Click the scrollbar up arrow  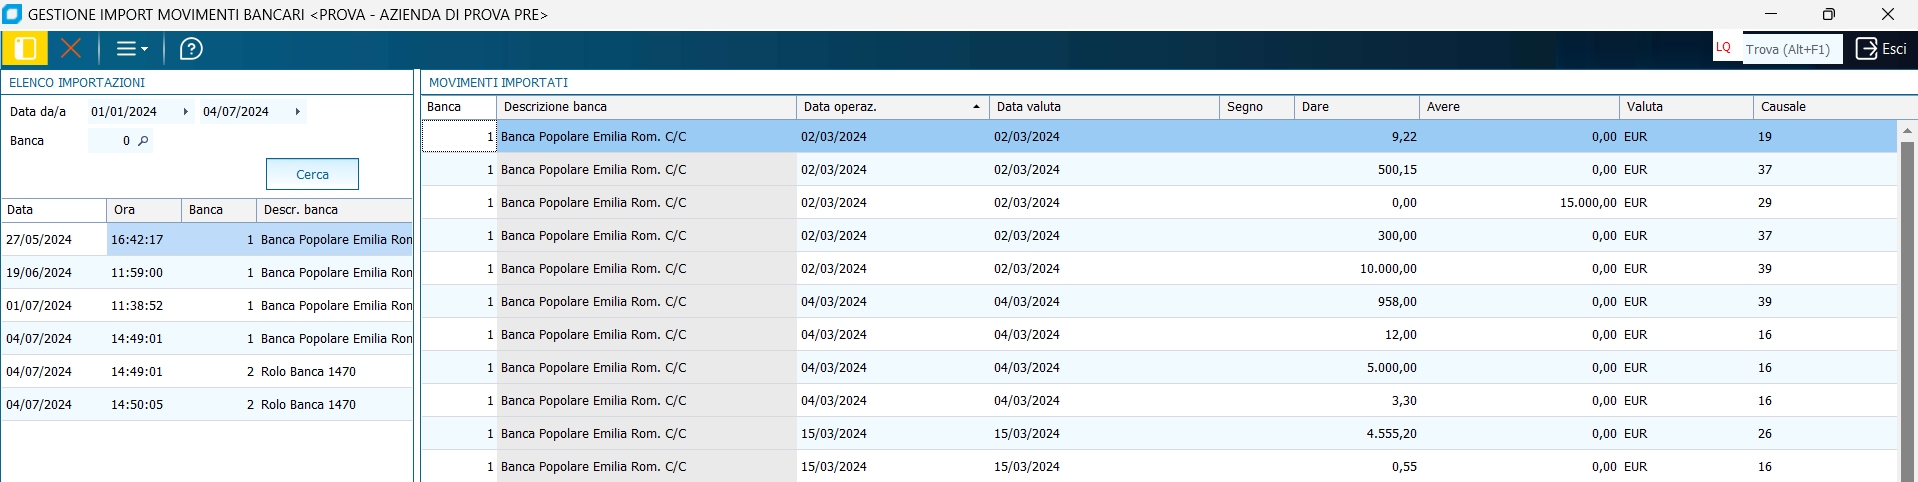pyautogui.click(x=1907, y=131)
